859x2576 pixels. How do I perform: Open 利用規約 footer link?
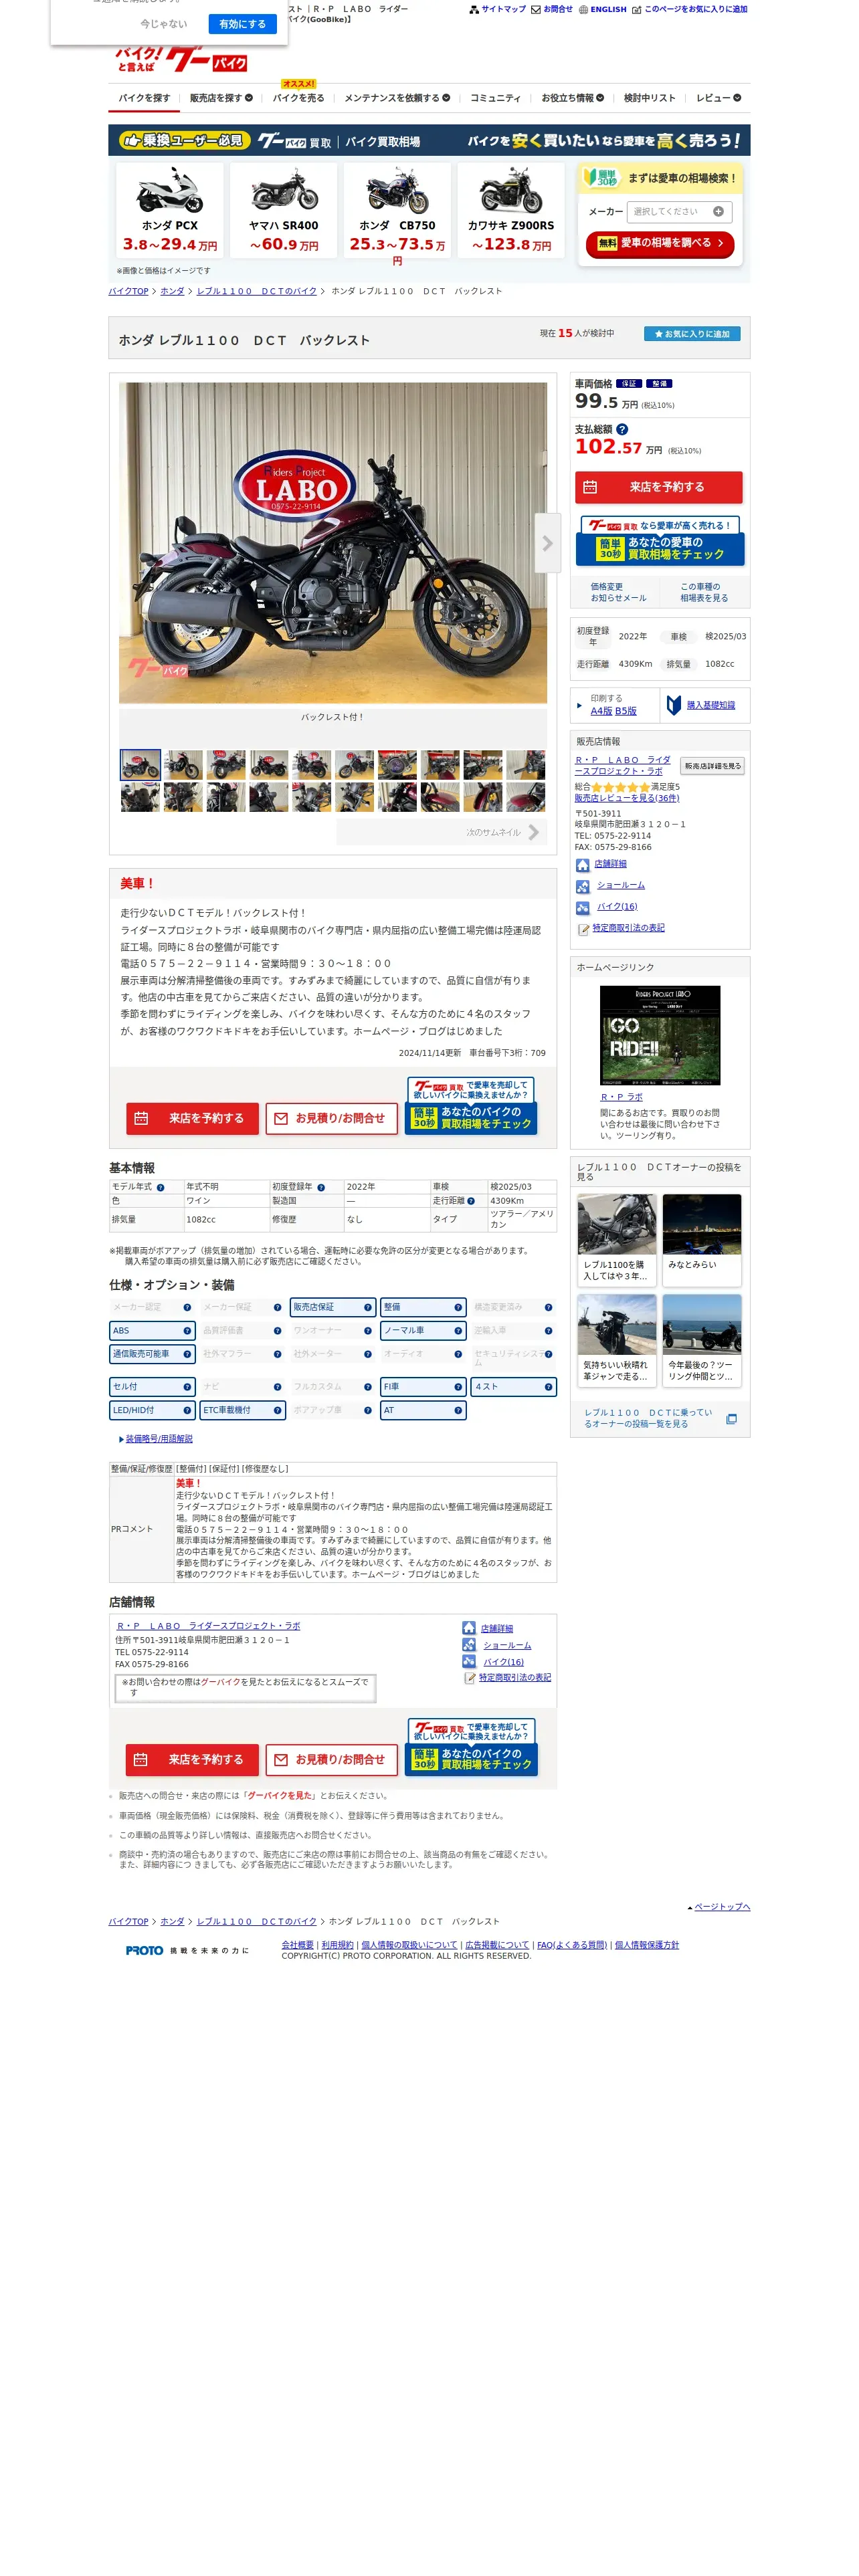point(337,1945)
